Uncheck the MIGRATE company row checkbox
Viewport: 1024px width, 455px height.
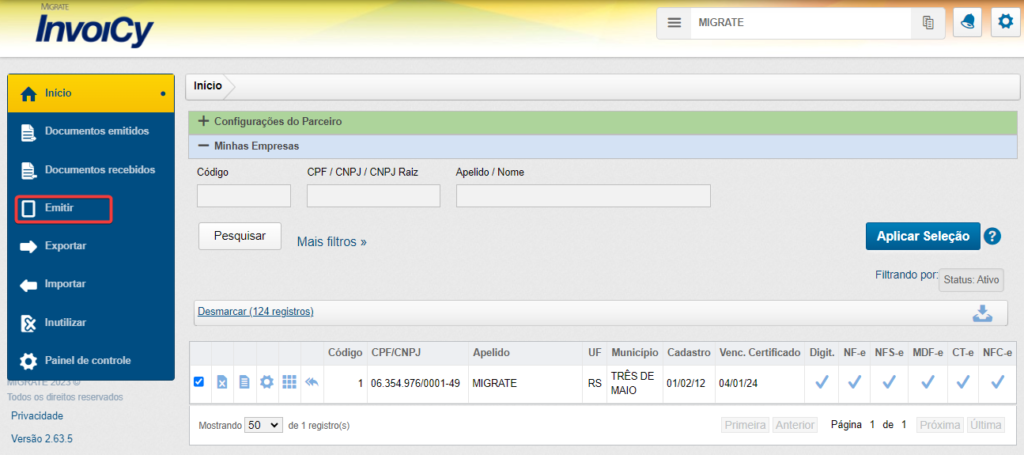(x=199, y=382)
